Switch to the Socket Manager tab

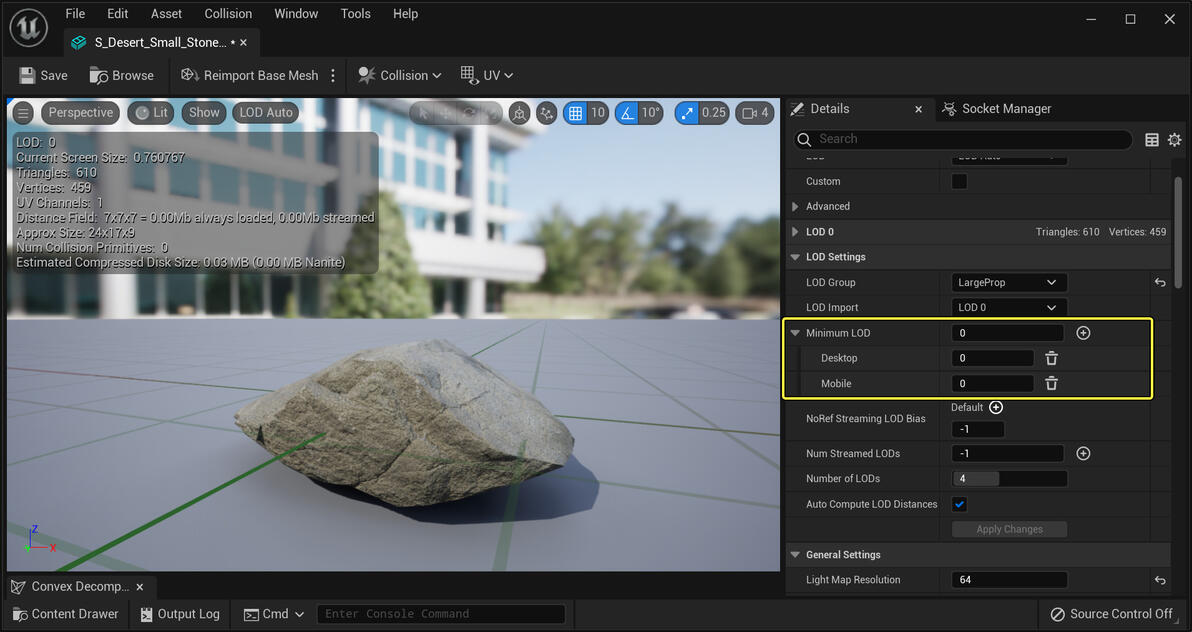tap(996, 109)
